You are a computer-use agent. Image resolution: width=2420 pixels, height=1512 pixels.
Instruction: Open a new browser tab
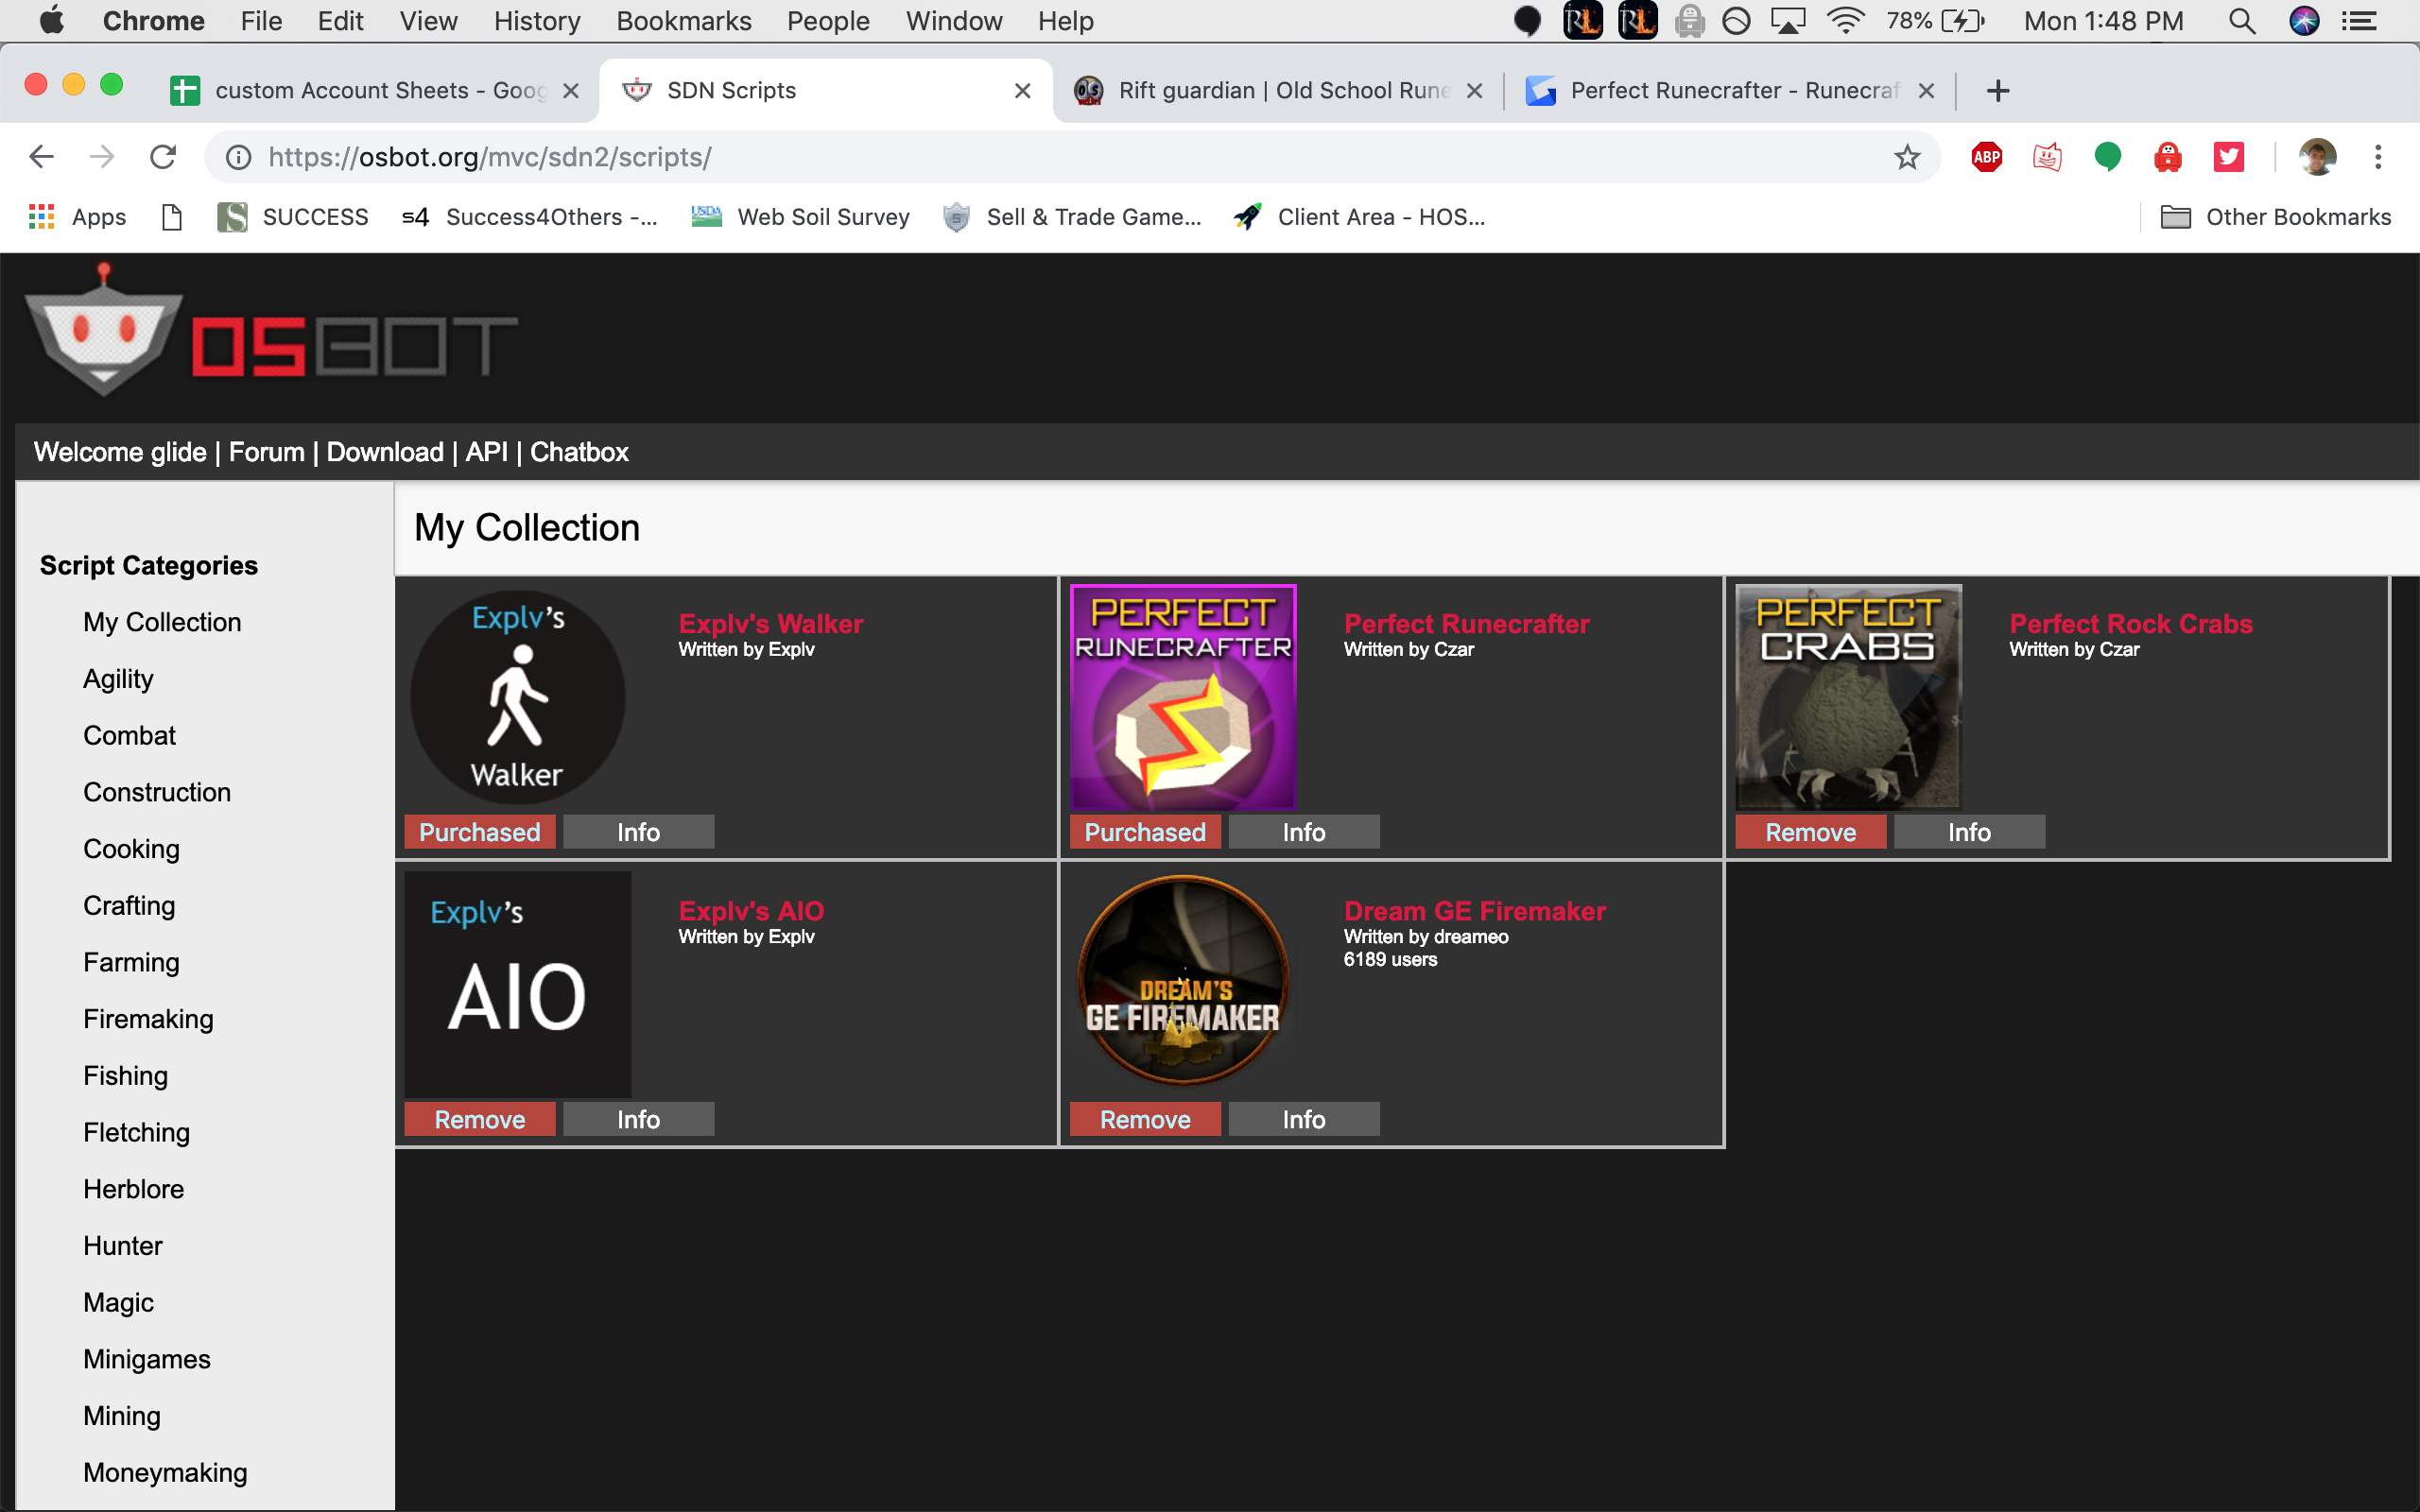point(1997,91)
